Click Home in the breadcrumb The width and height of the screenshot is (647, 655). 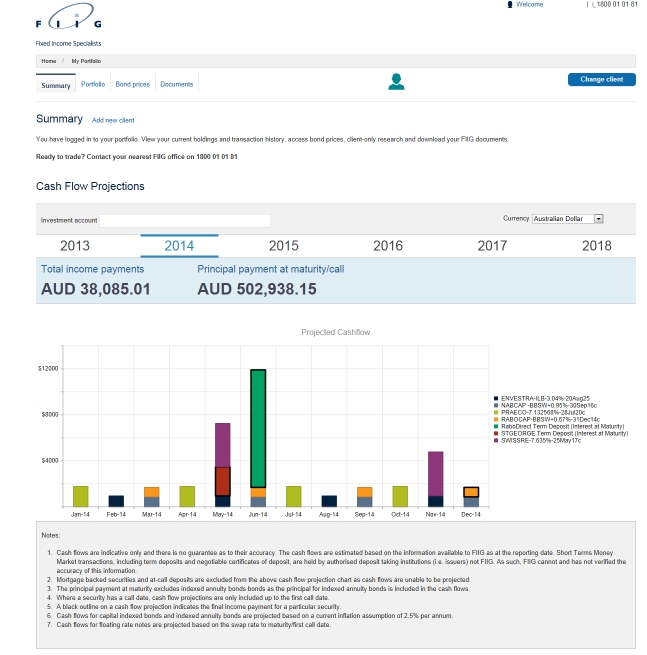[x=48, y=61]
